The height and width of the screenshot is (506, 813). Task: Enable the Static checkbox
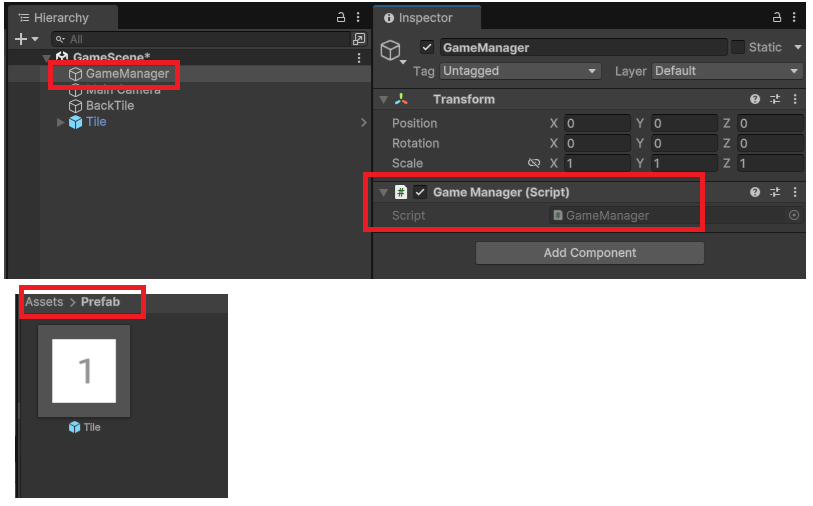click(x=738, y=47)
